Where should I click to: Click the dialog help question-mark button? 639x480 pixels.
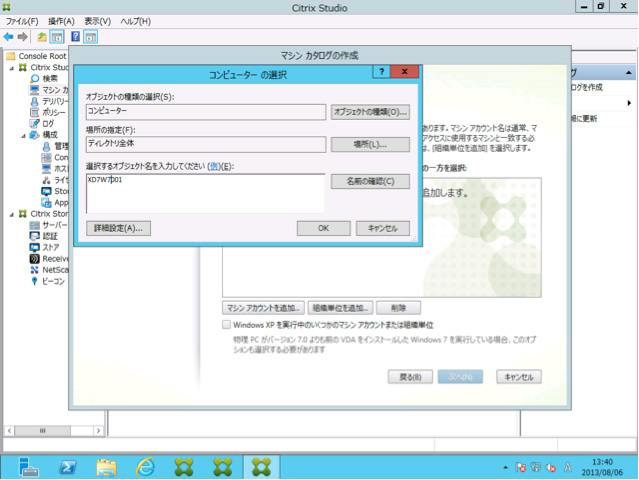coord(381,72)
